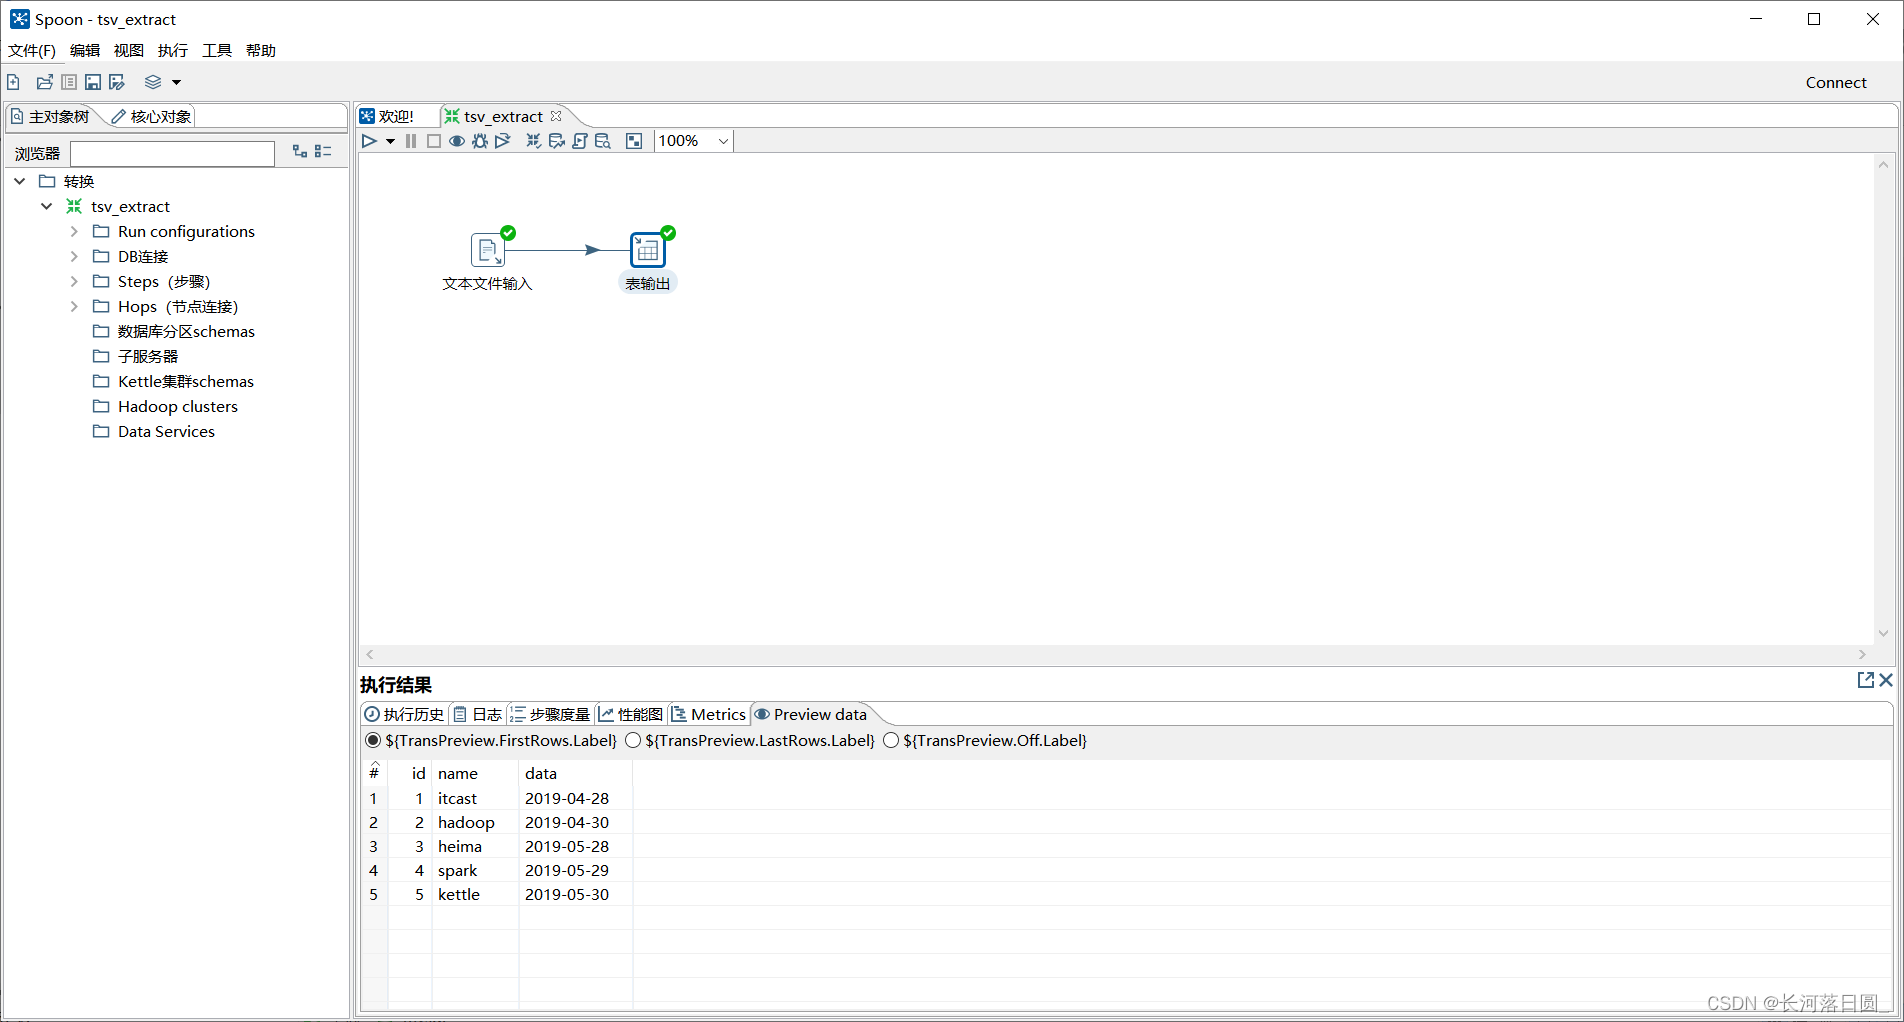Switch to the 主对象树 tab
1904x1022 pixels.
click(x=51, y=117)
